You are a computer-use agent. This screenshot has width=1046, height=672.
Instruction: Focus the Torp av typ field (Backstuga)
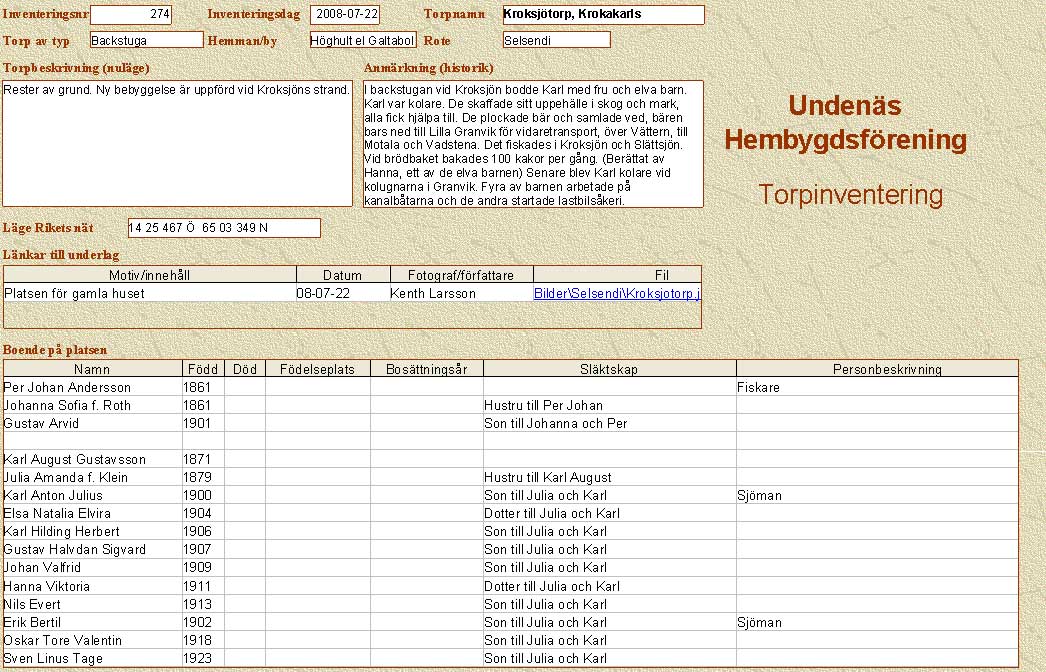[x=146, y=40]
